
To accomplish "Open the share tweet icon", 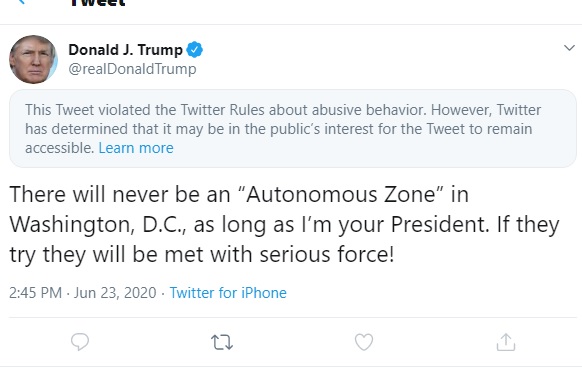I will click(x=506, y=342).
